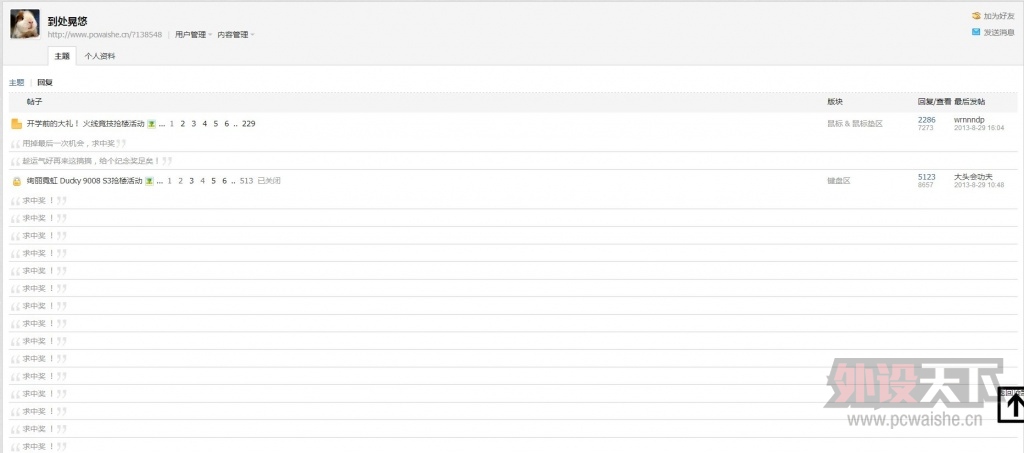Switch to the 个人资料 tab
The width and height of the screenshot is (1024, 453).
pyautogui.click(x=99, y=56)
